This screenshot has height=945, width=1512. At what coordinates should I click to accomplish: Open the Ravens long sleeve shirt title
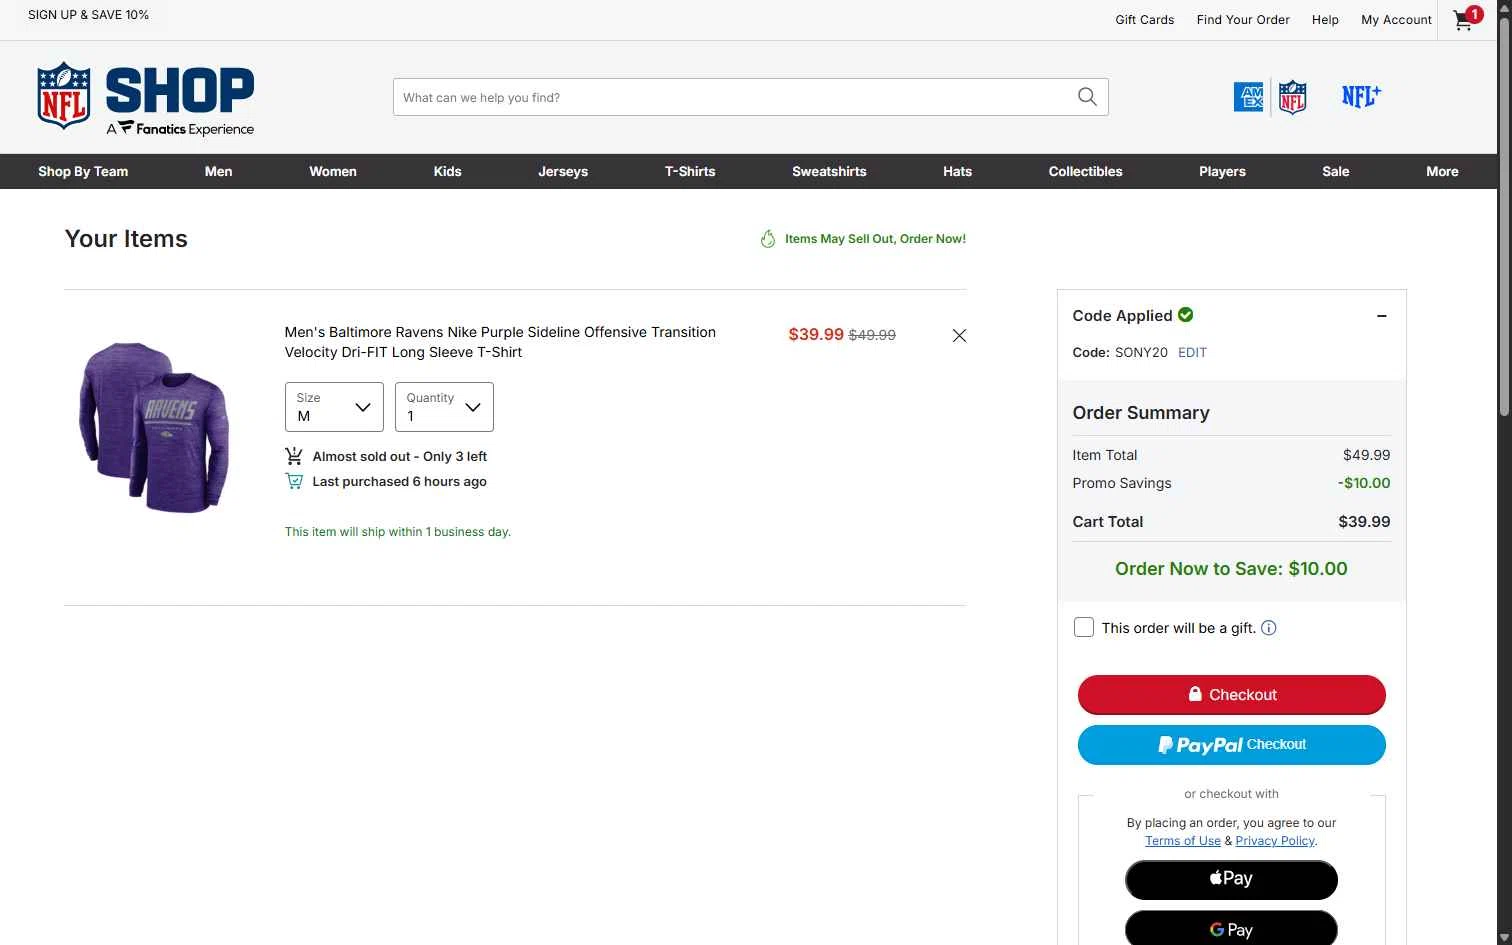tap(500, 342)
